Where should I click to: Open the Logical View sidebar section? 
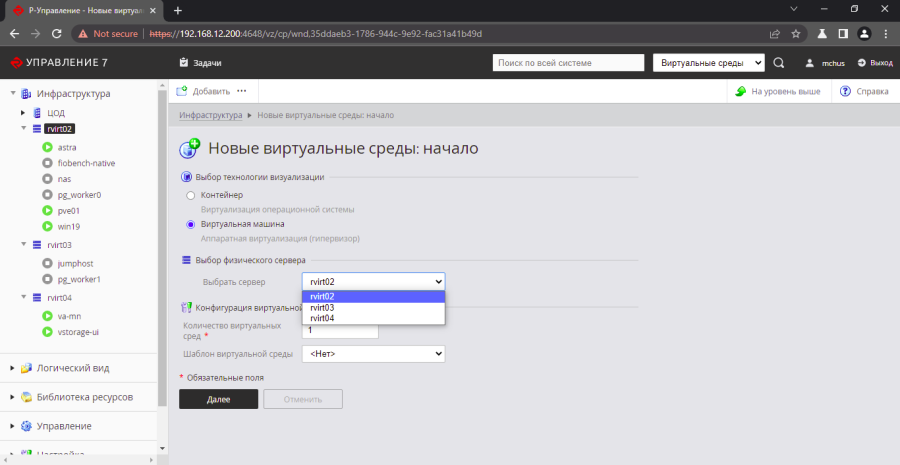(12, 367)
